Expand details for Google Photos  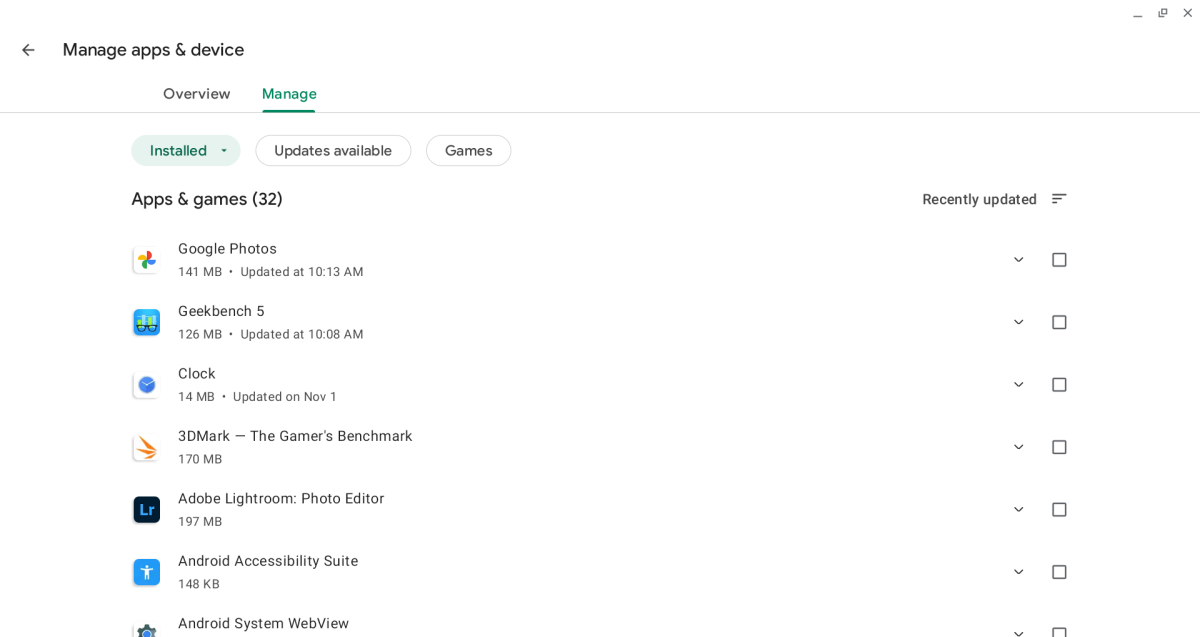click(x=1019, y=260)
